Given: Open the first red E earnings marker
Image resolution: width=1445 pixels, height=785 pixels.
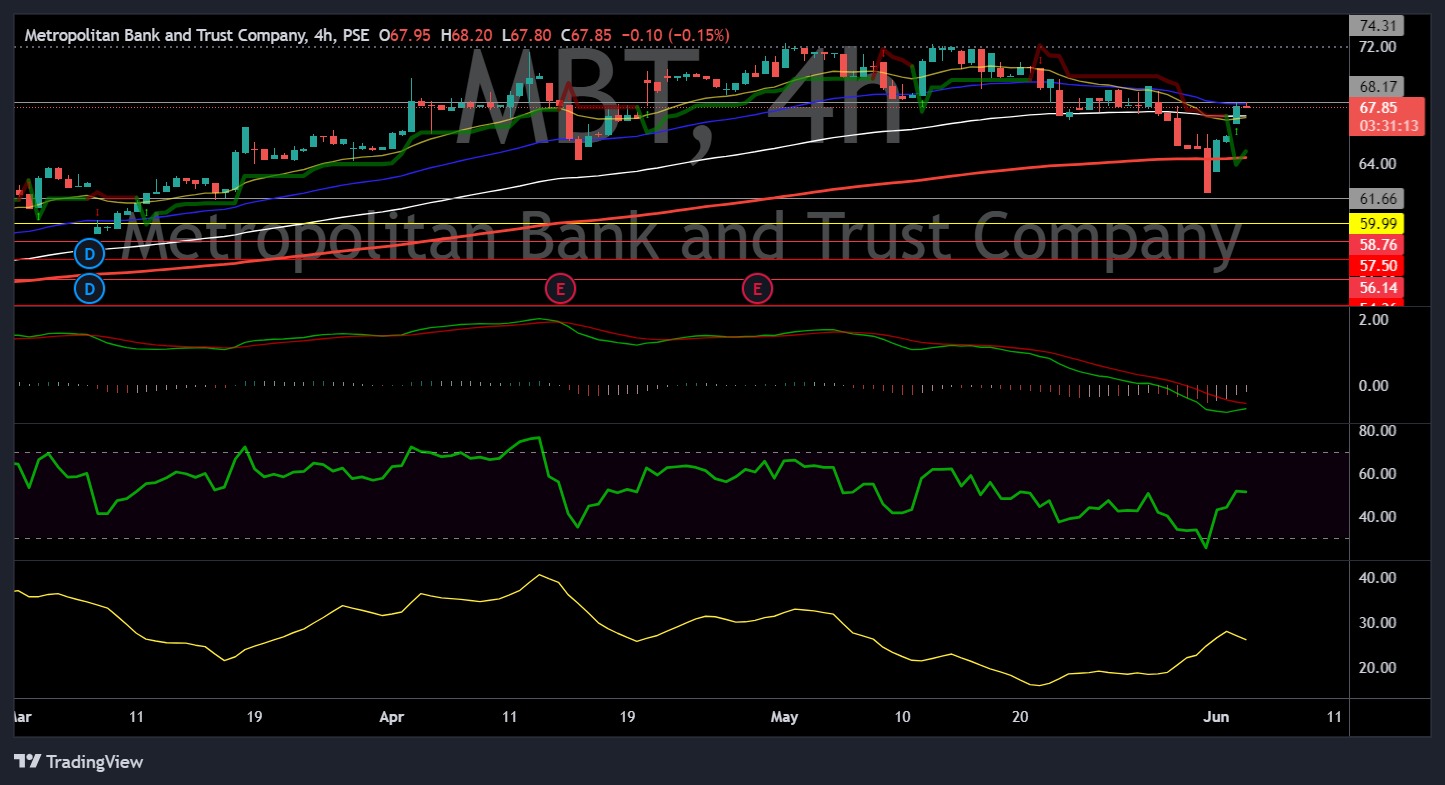Looking at the screenshot, I should pyautogui.click(x=560, y=288).
